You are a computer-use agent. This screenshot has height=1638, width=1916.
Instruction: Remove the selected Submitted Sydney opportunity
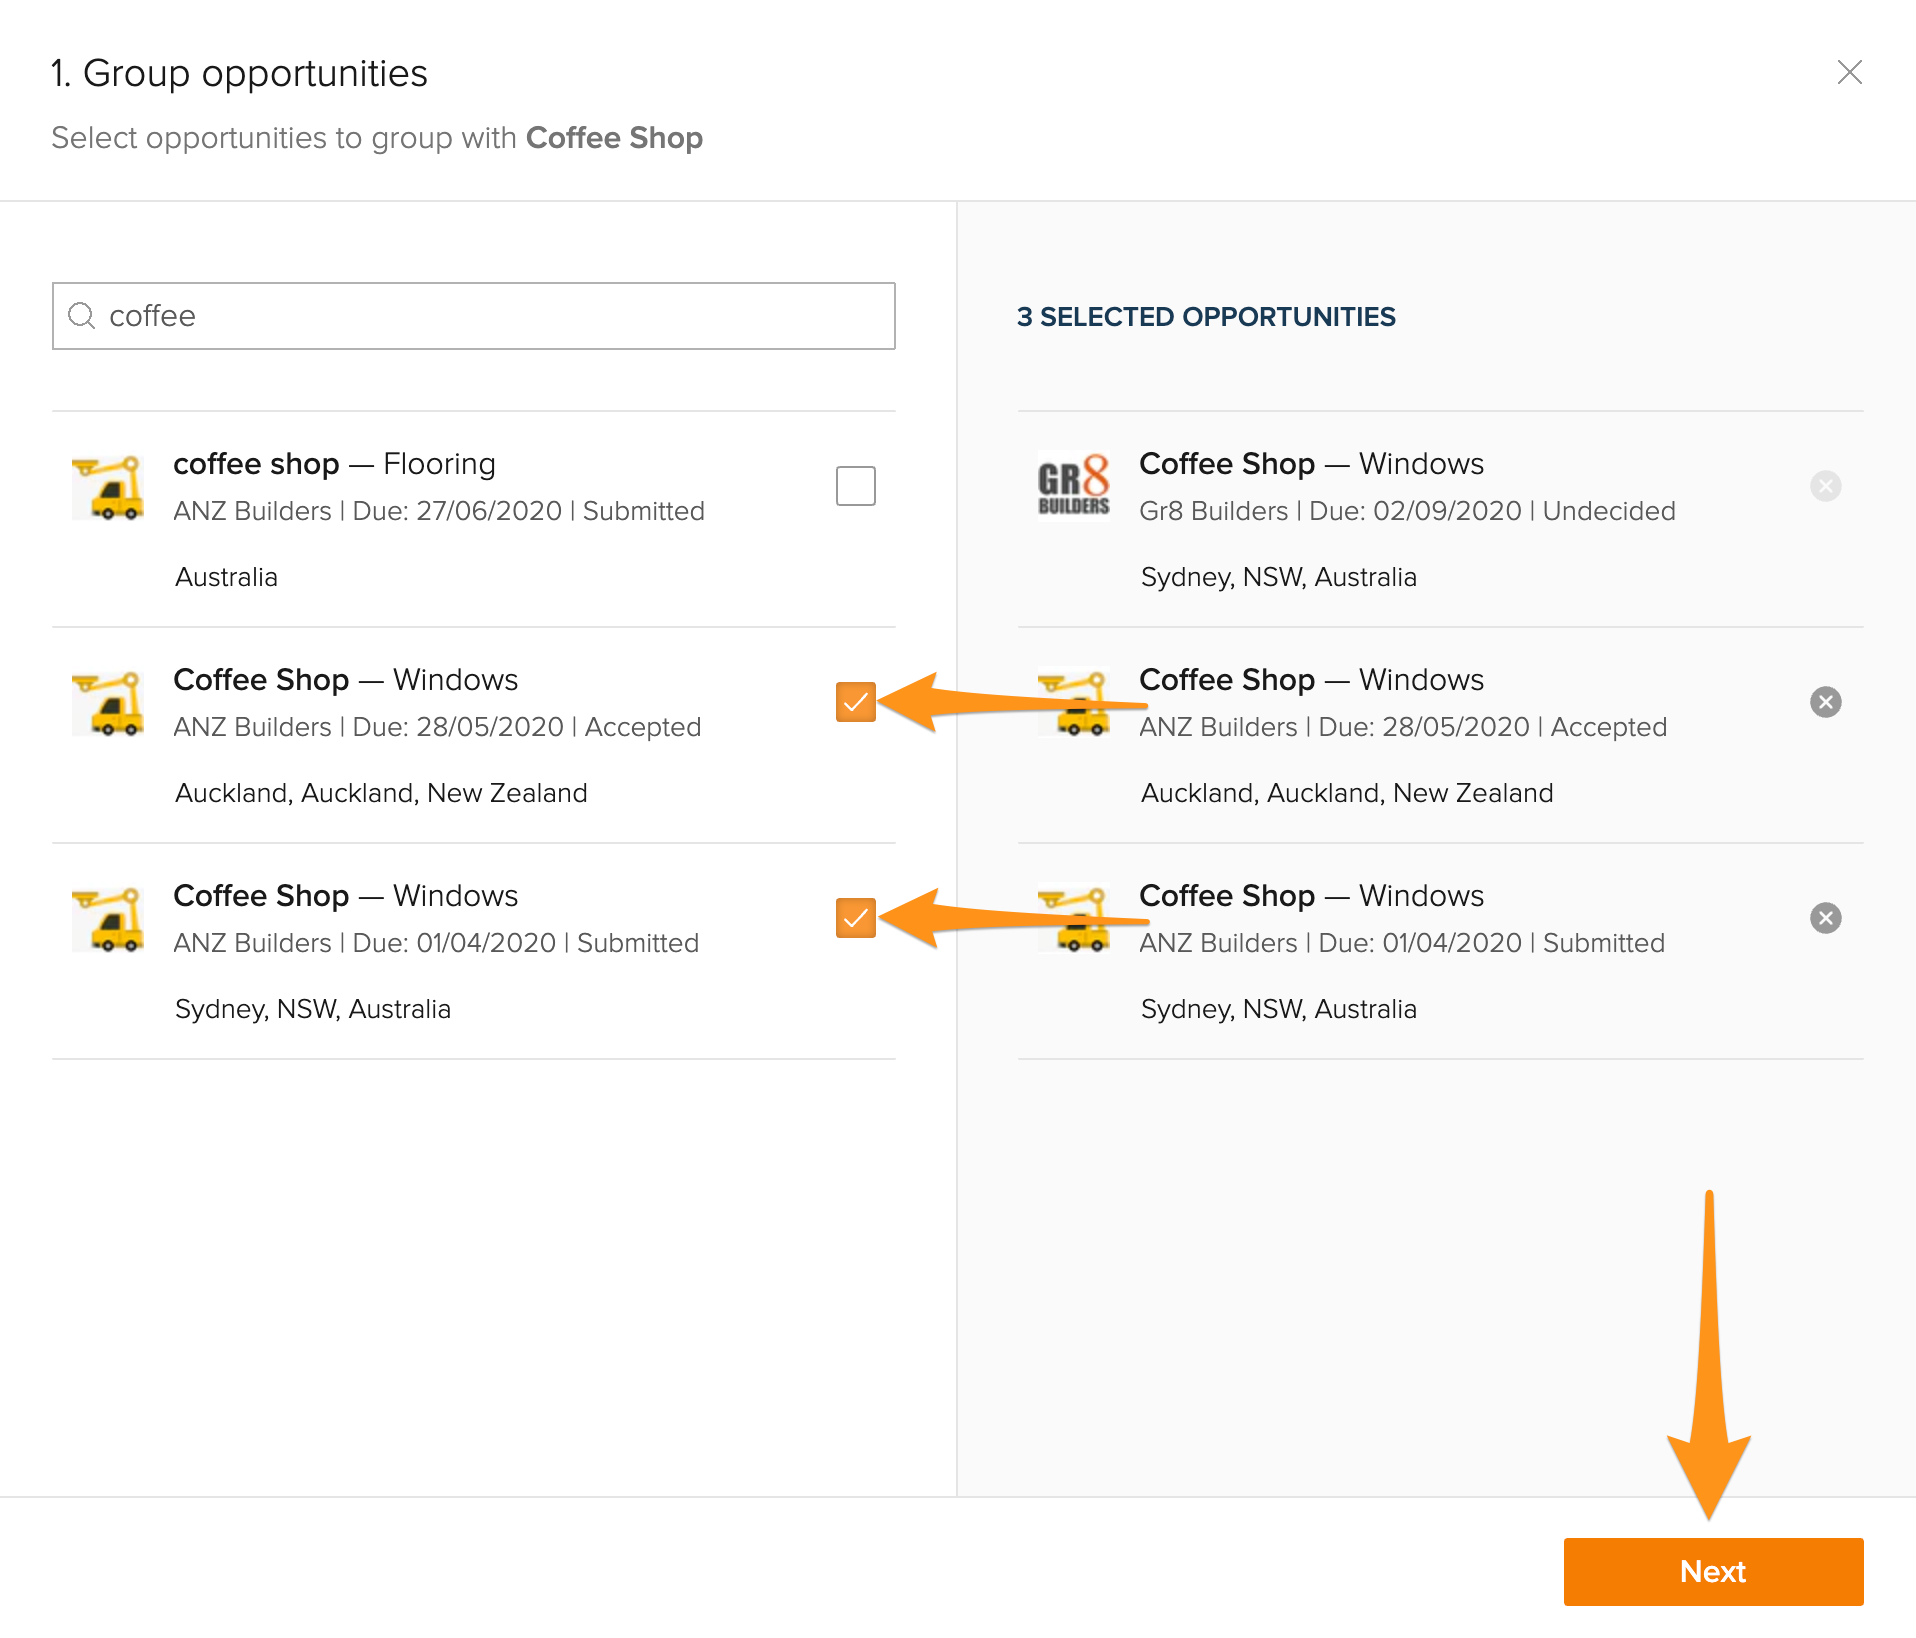tap(1826, 918)
